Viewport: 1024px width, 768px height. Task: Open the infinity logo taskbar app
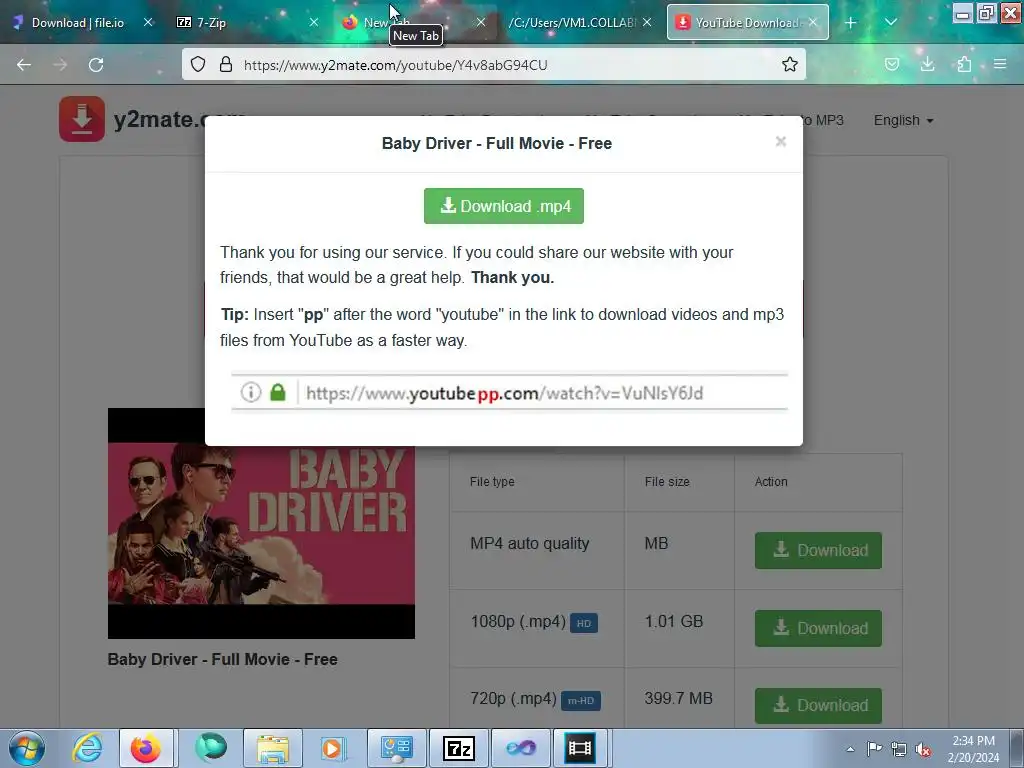520,748
